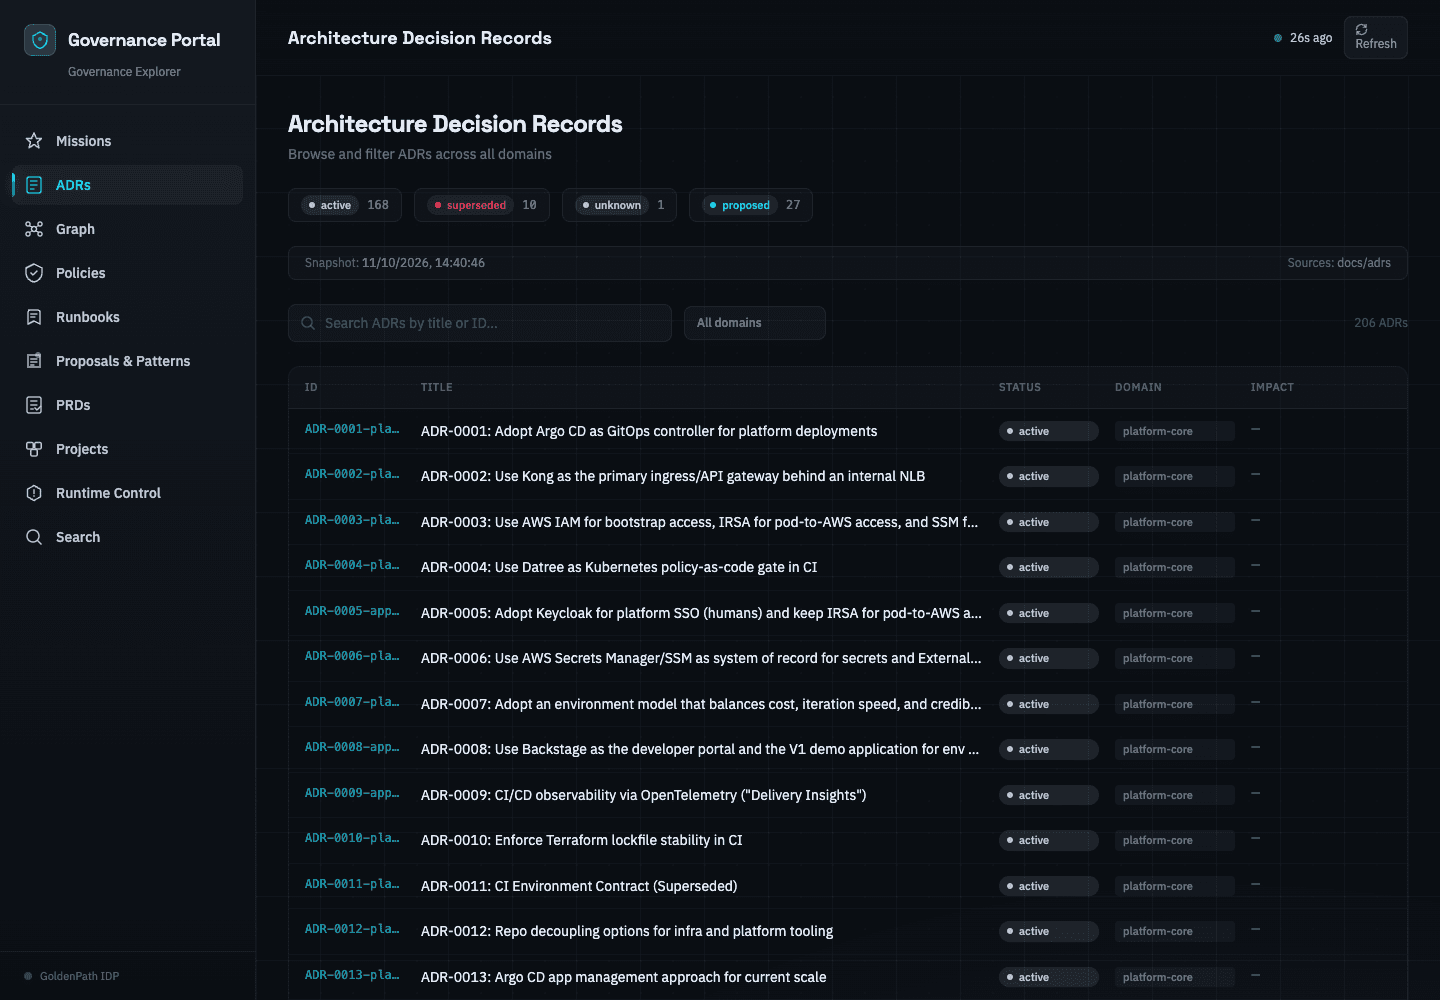Image resolution: width=1440 pixels, height=1000 pixels.
Task: Click the ADRs document icon in sidebar
Action: tap(34, 185)
